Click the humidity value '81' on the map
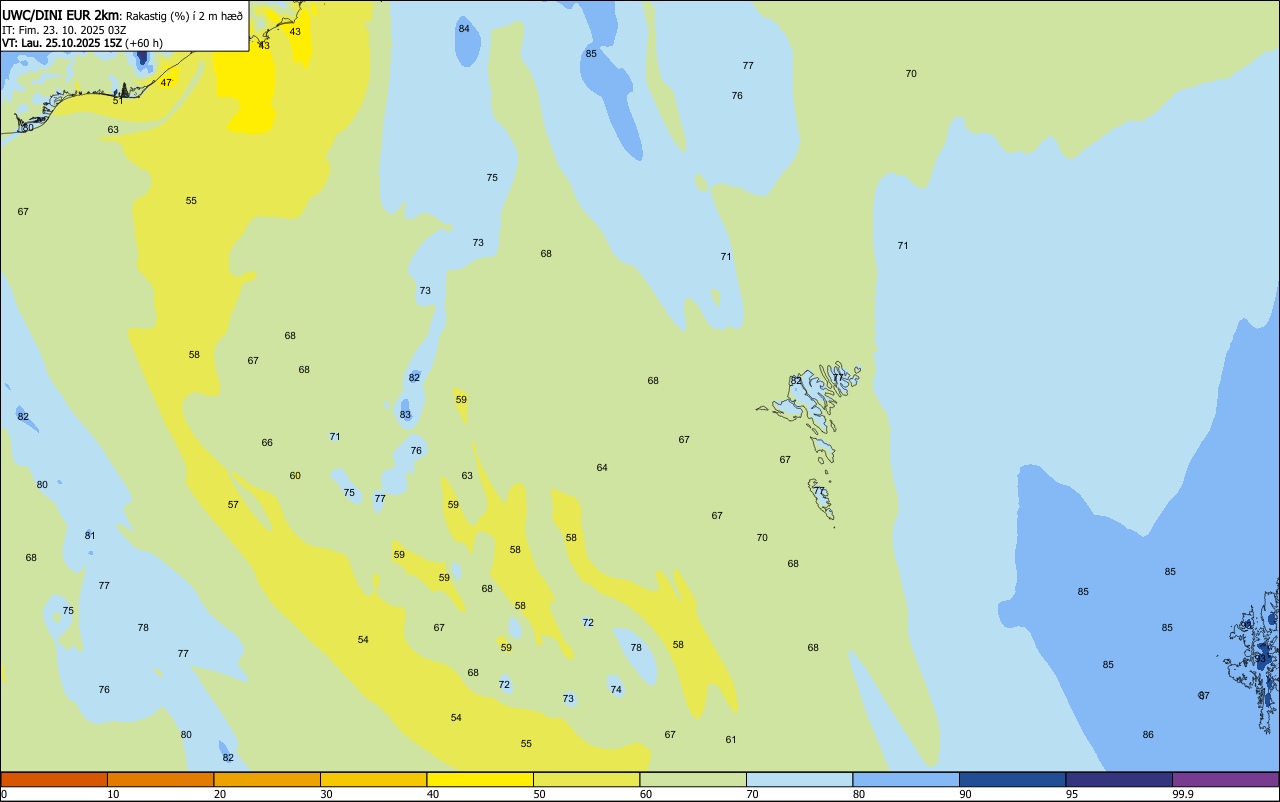The width and height of the screenshot is (1280, 802). (90, 535)
